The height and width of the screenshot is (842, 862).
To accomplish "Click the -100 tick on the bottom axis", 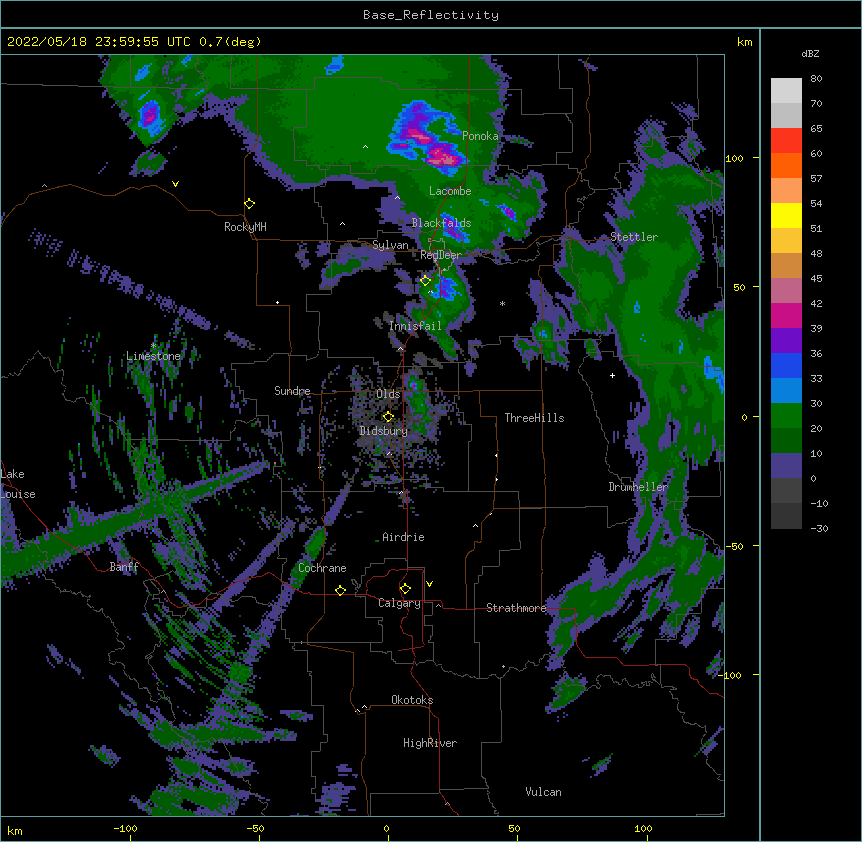I will point(125,828).
